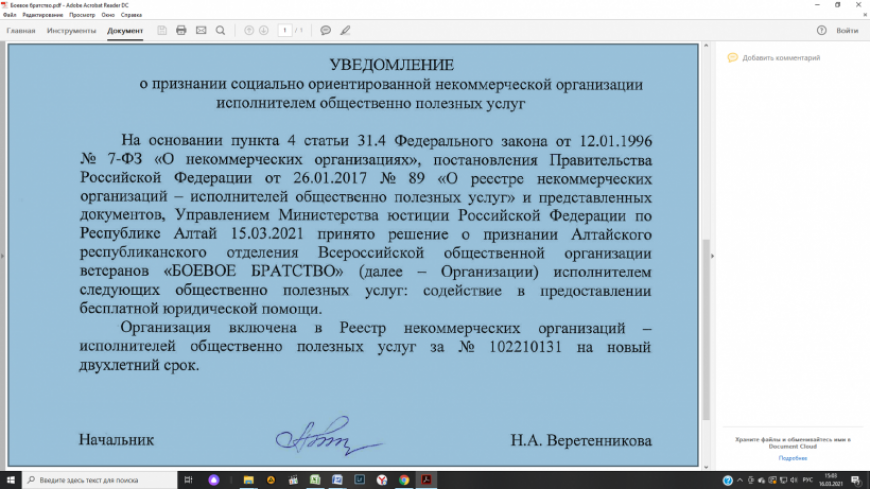
Task: Click the Adobe Acrobat Reader taskbar icon
Action: [x=426, y=480]
